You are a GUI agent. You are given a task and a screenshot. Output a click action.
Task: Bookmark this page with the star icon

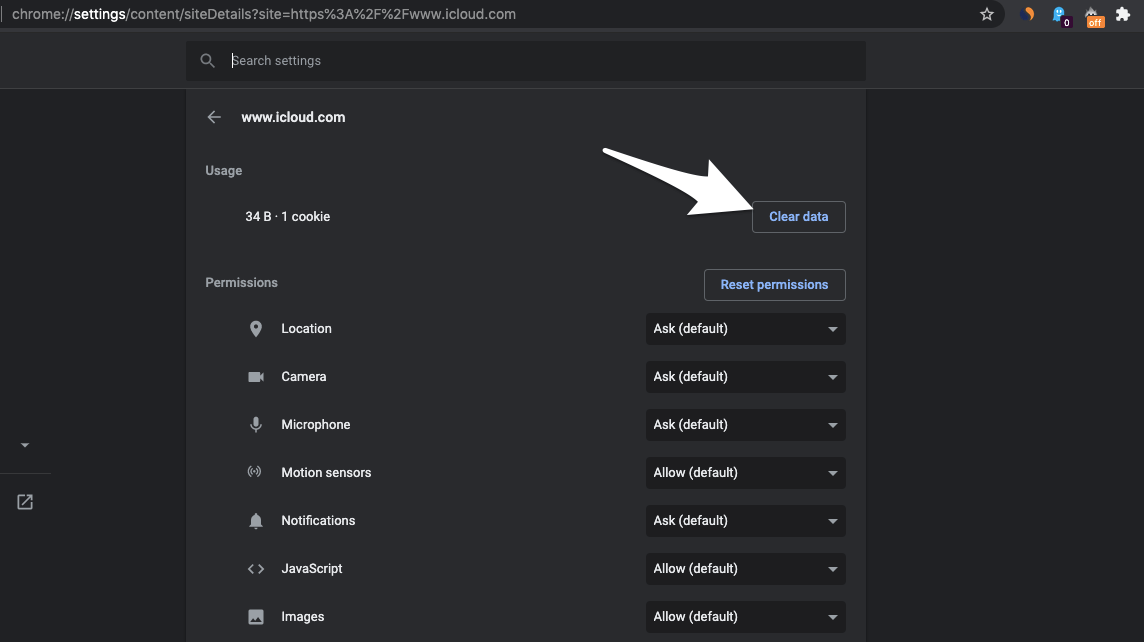tap(986, 15)
